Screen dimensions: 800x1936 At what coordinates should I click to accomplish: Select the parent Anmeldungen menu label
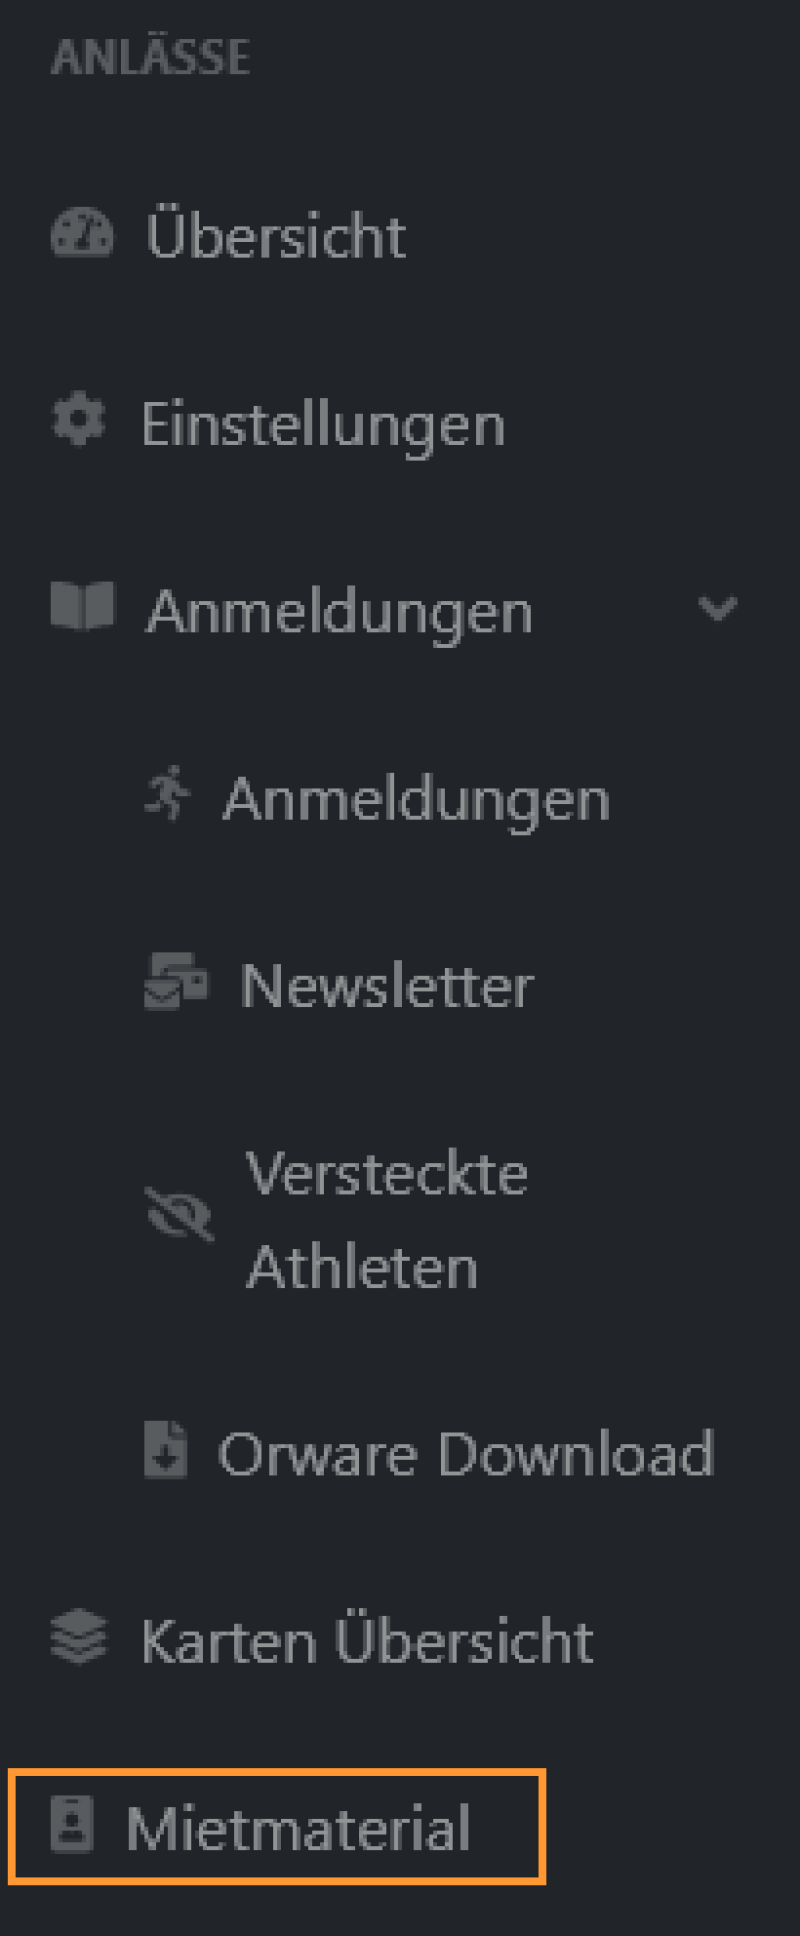[x=339, y=612]
